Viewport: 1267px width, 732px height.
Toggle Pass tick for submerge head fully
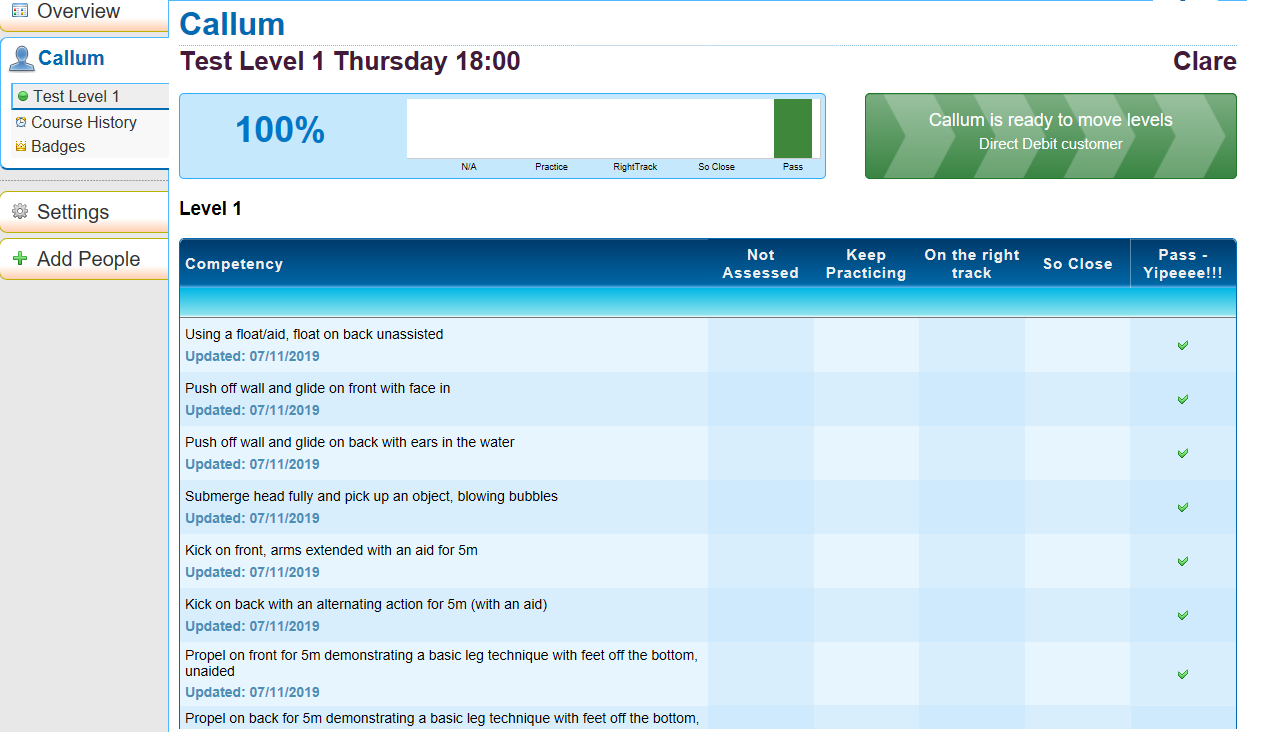click(1183, 507)
